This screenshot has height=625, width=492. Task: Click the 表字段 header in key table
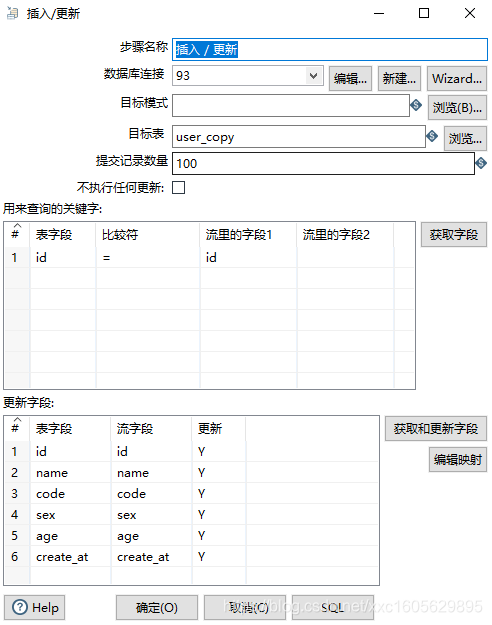(63, 234)
